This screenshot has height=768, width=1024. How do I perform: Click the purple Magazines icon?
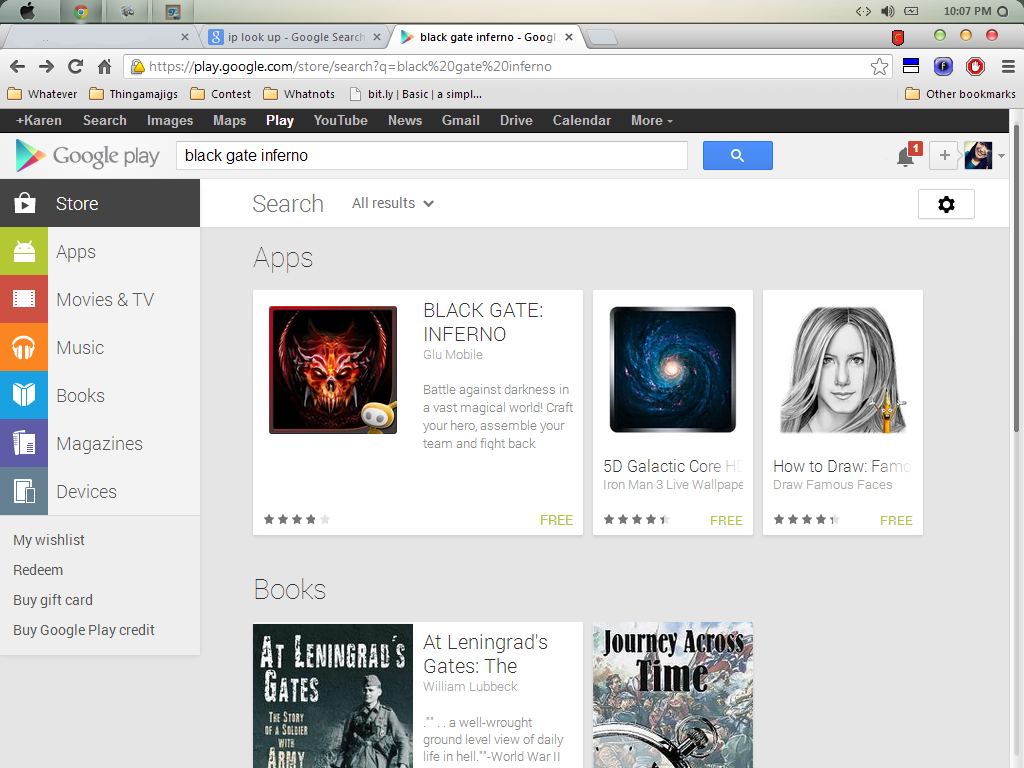click(24, 443)
